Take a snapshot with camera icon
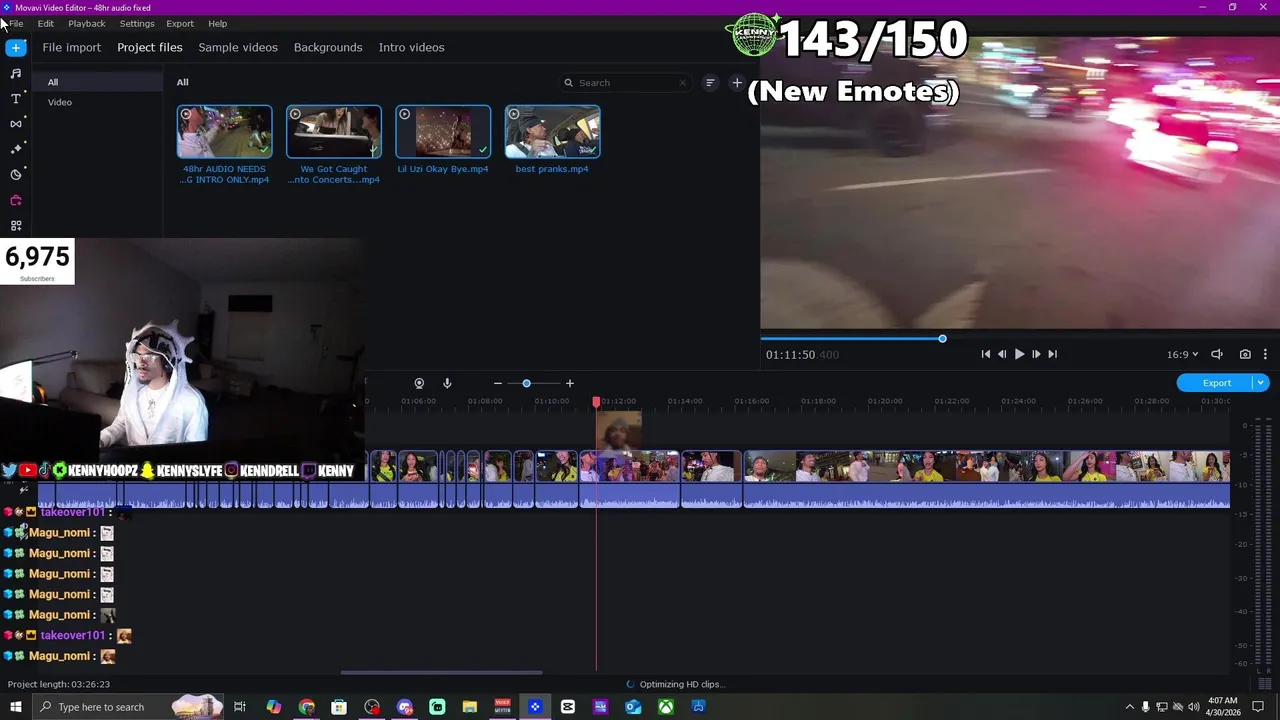The image size is (1280, 720). tap(1245, 354)
